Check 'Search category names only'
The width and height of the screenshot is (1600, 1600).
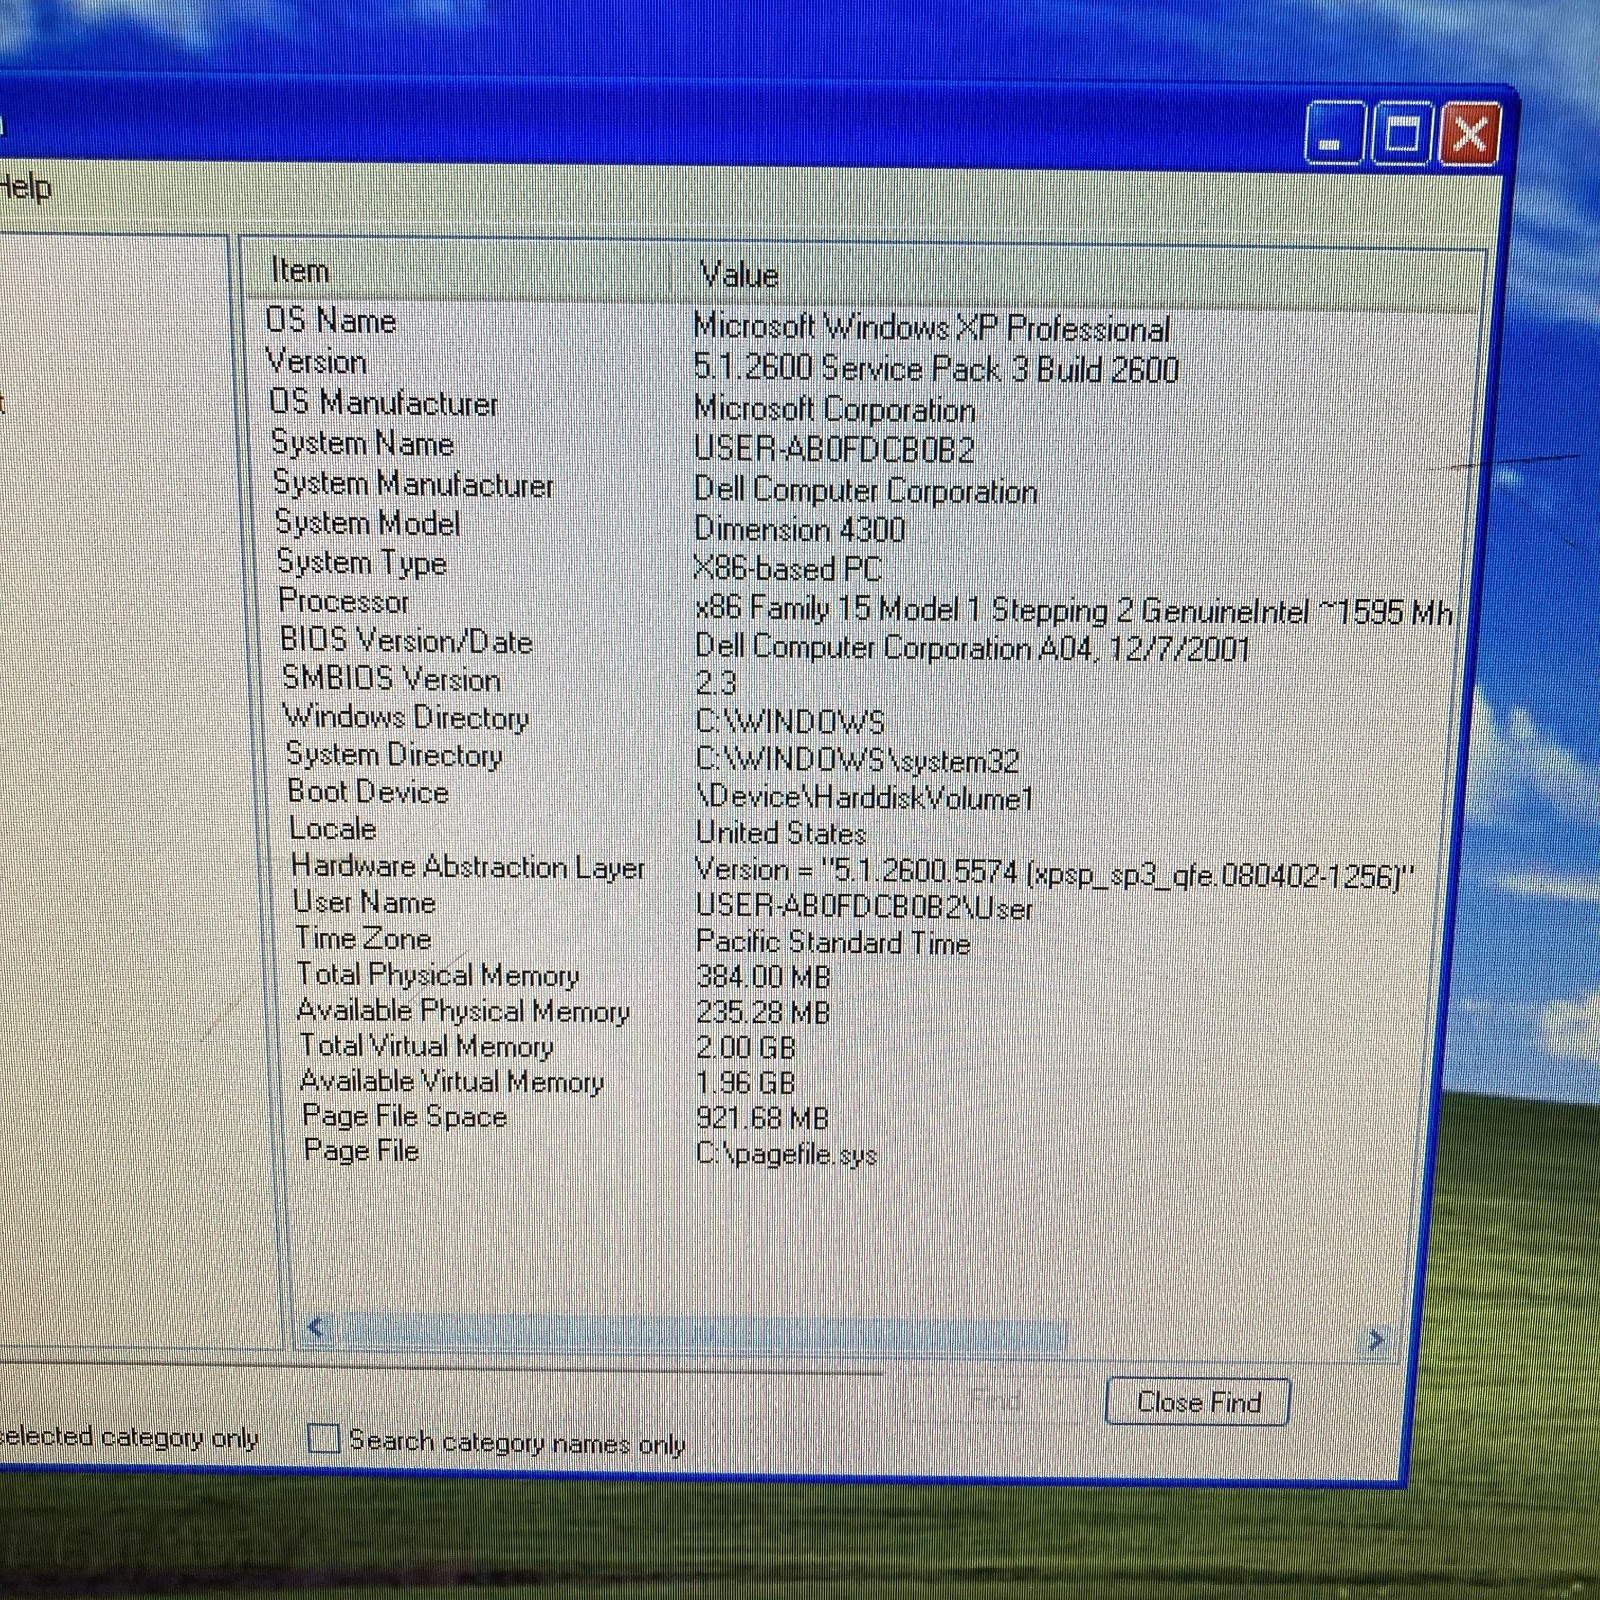[x=323, y=1438]
